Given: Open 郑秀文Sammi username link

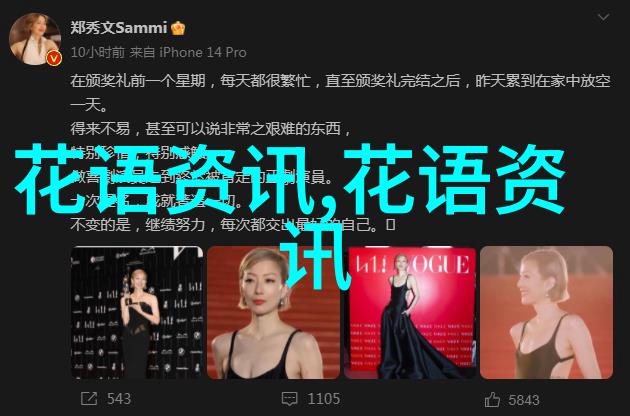Looking at the screenshot, I should pyautogui.click(x=119, y=28).
